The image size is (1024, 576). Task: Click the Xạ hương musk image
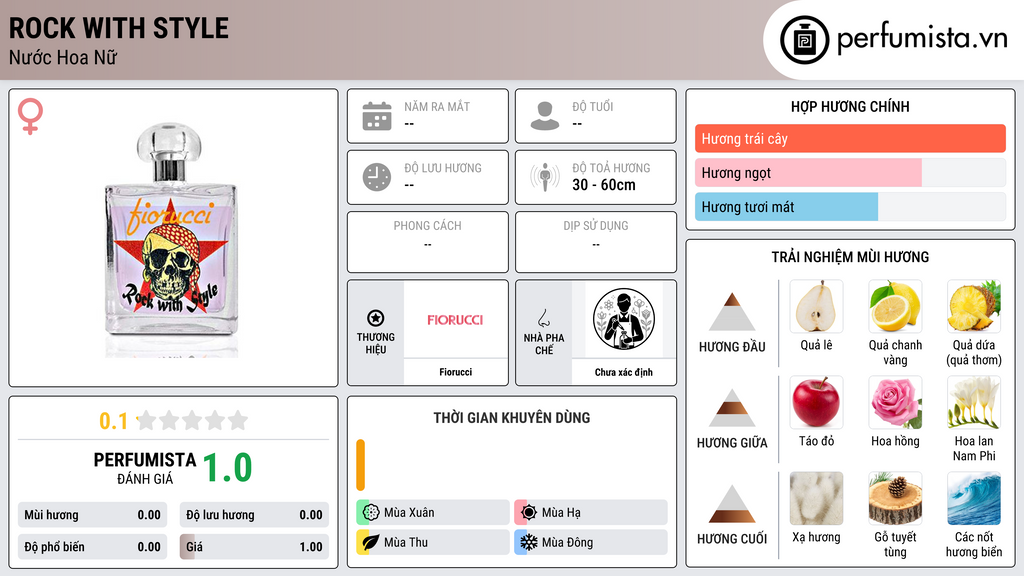[x=816, y=499]
